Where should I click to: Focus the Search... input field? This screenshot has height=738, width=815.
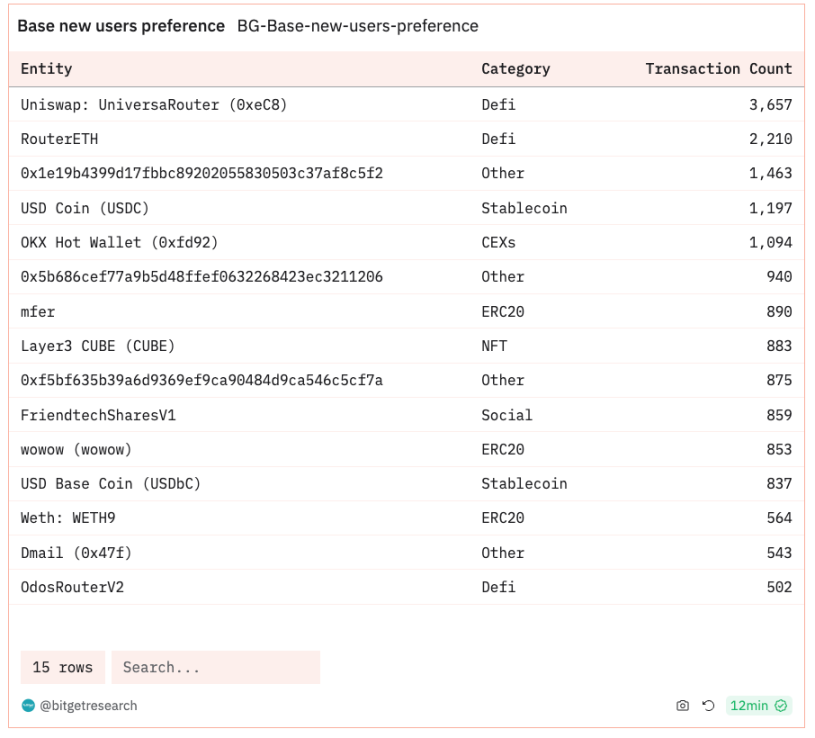(216, 667)
